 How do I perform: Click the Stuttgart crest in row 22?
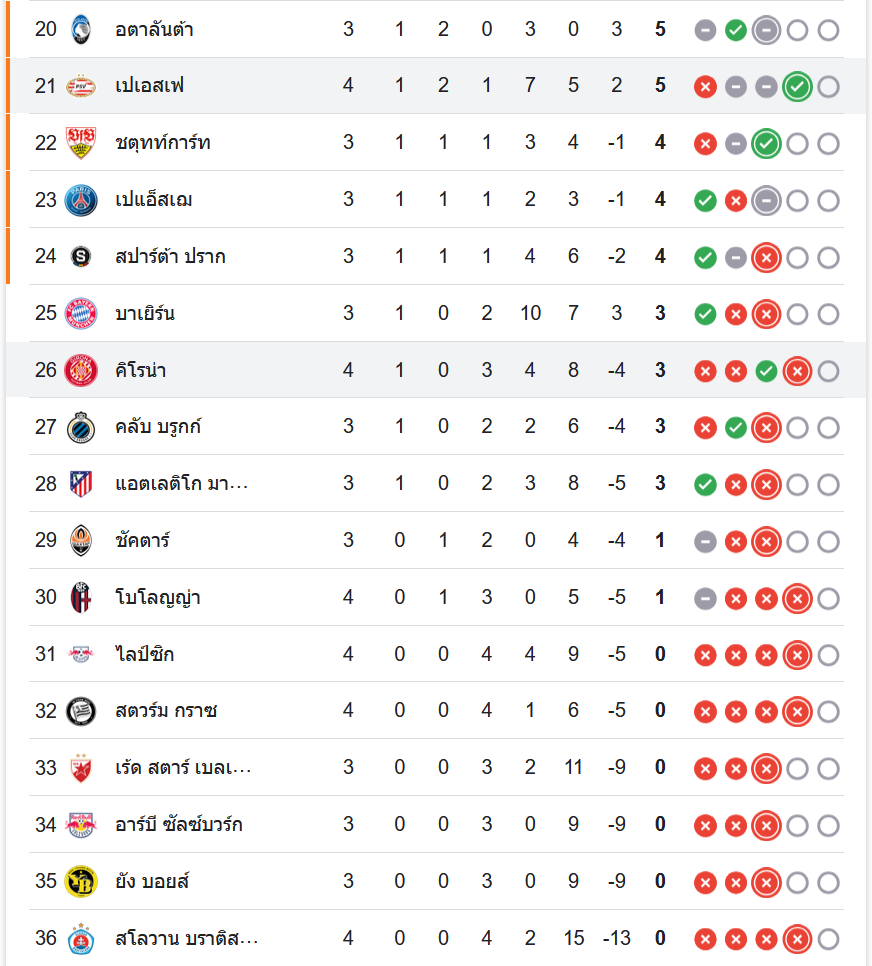[80, 143]
